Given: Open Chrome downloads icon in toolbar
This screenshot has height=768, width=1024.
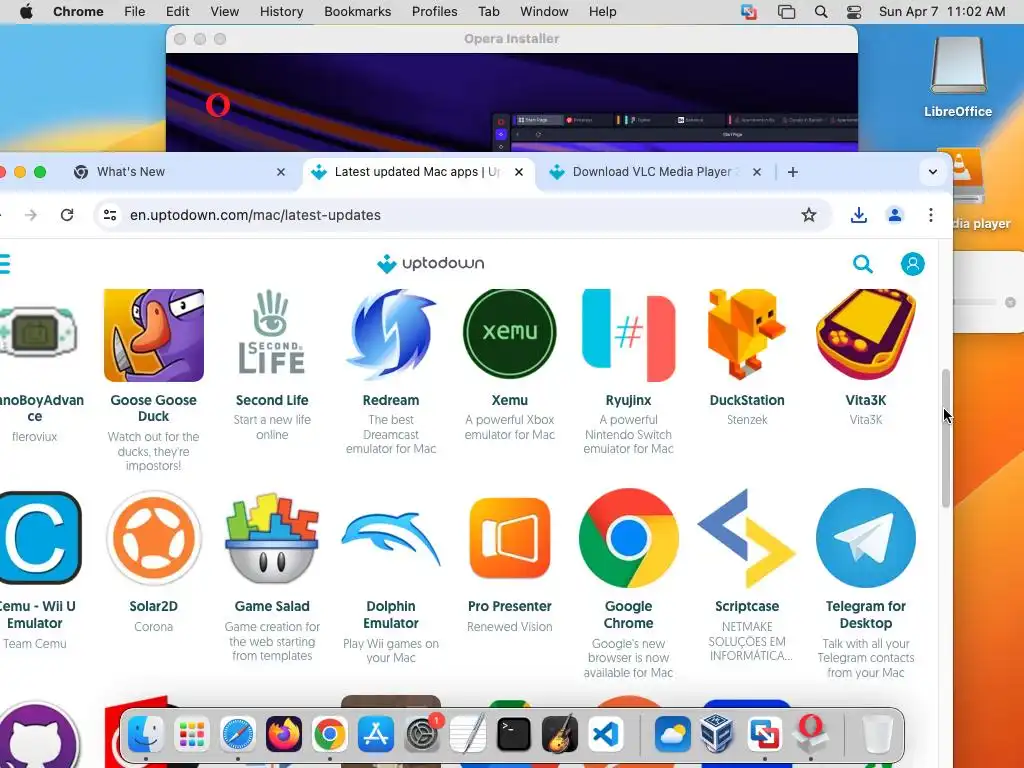Looking at the screenshot, I should click(x=859, y=215).
